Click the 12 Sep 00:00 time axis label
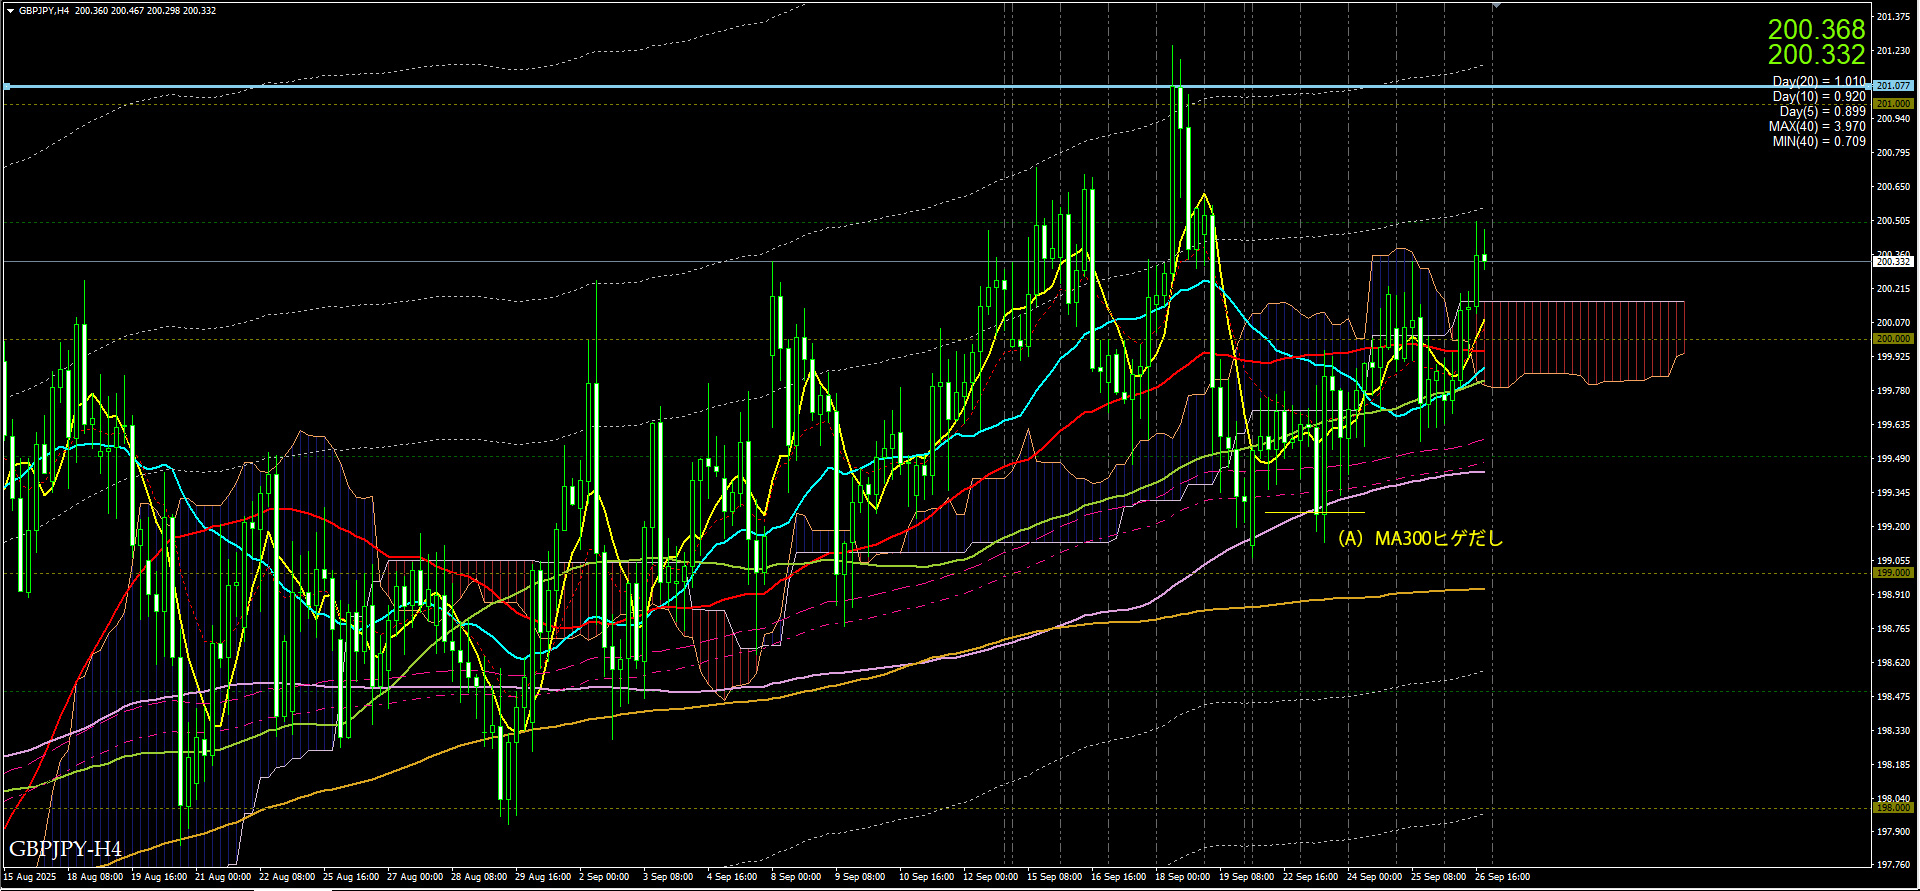The height and width of the screenshot is (891, 1920). (x=990, y=877)
